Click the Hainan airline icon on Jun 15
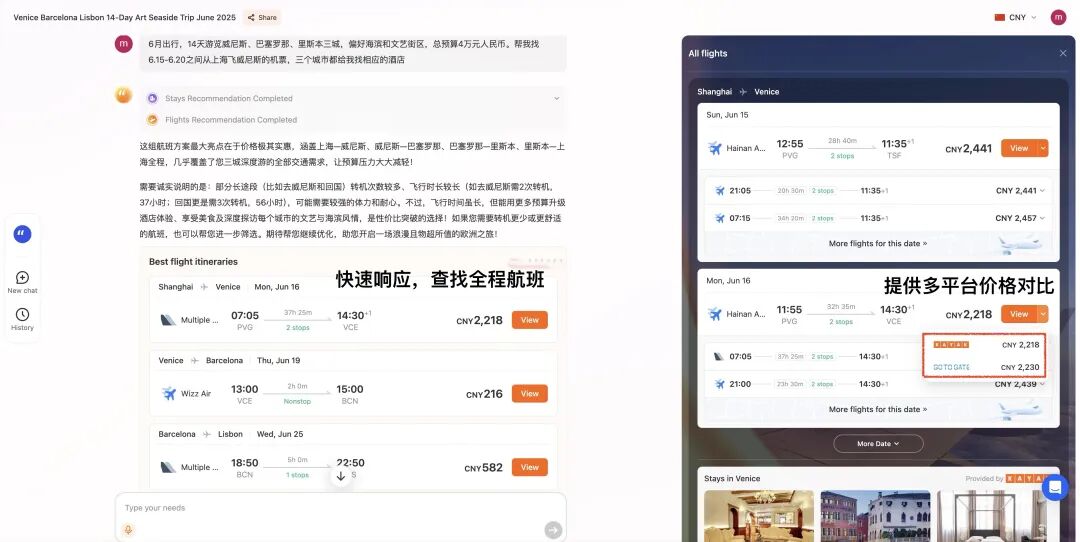The width and height of the screenshot is (1080, 542). tap(715, 148)
